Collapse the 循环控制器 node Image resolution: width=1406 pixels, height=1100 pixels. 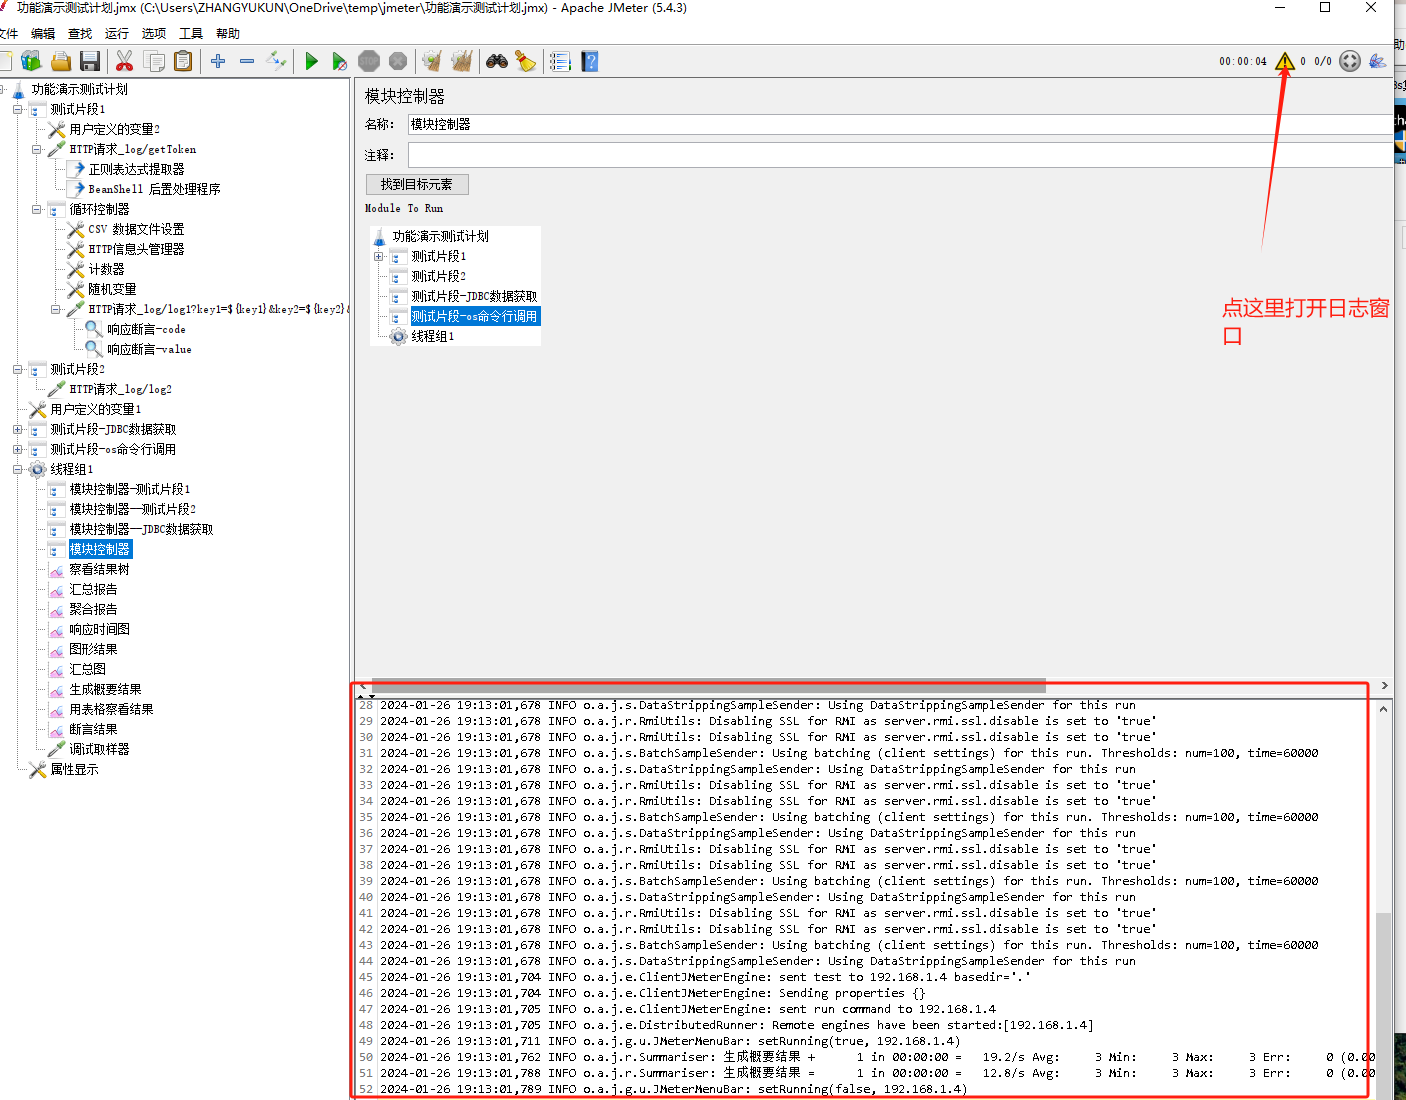tap(36, 209)
